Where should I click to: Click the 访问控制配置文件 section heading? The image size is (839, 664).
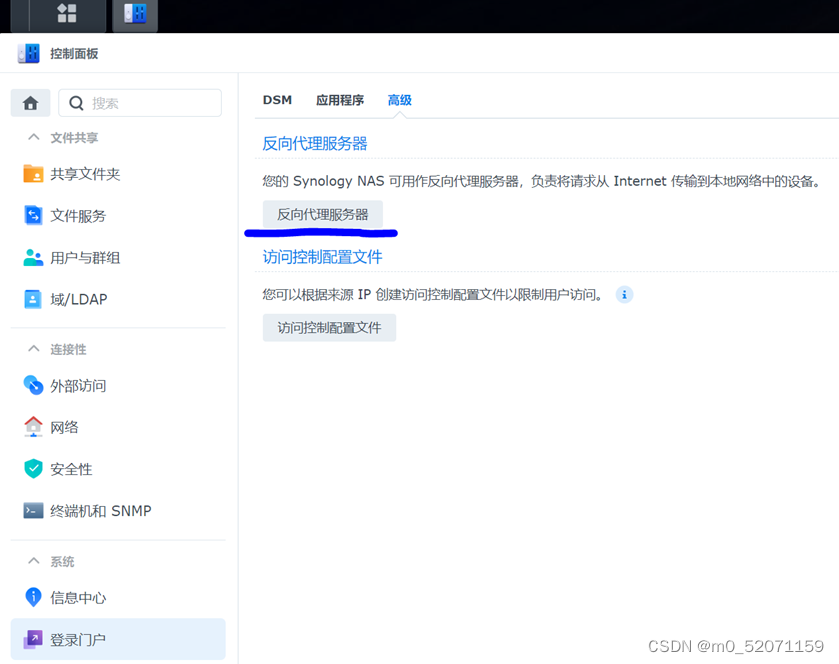pos(322,257)
